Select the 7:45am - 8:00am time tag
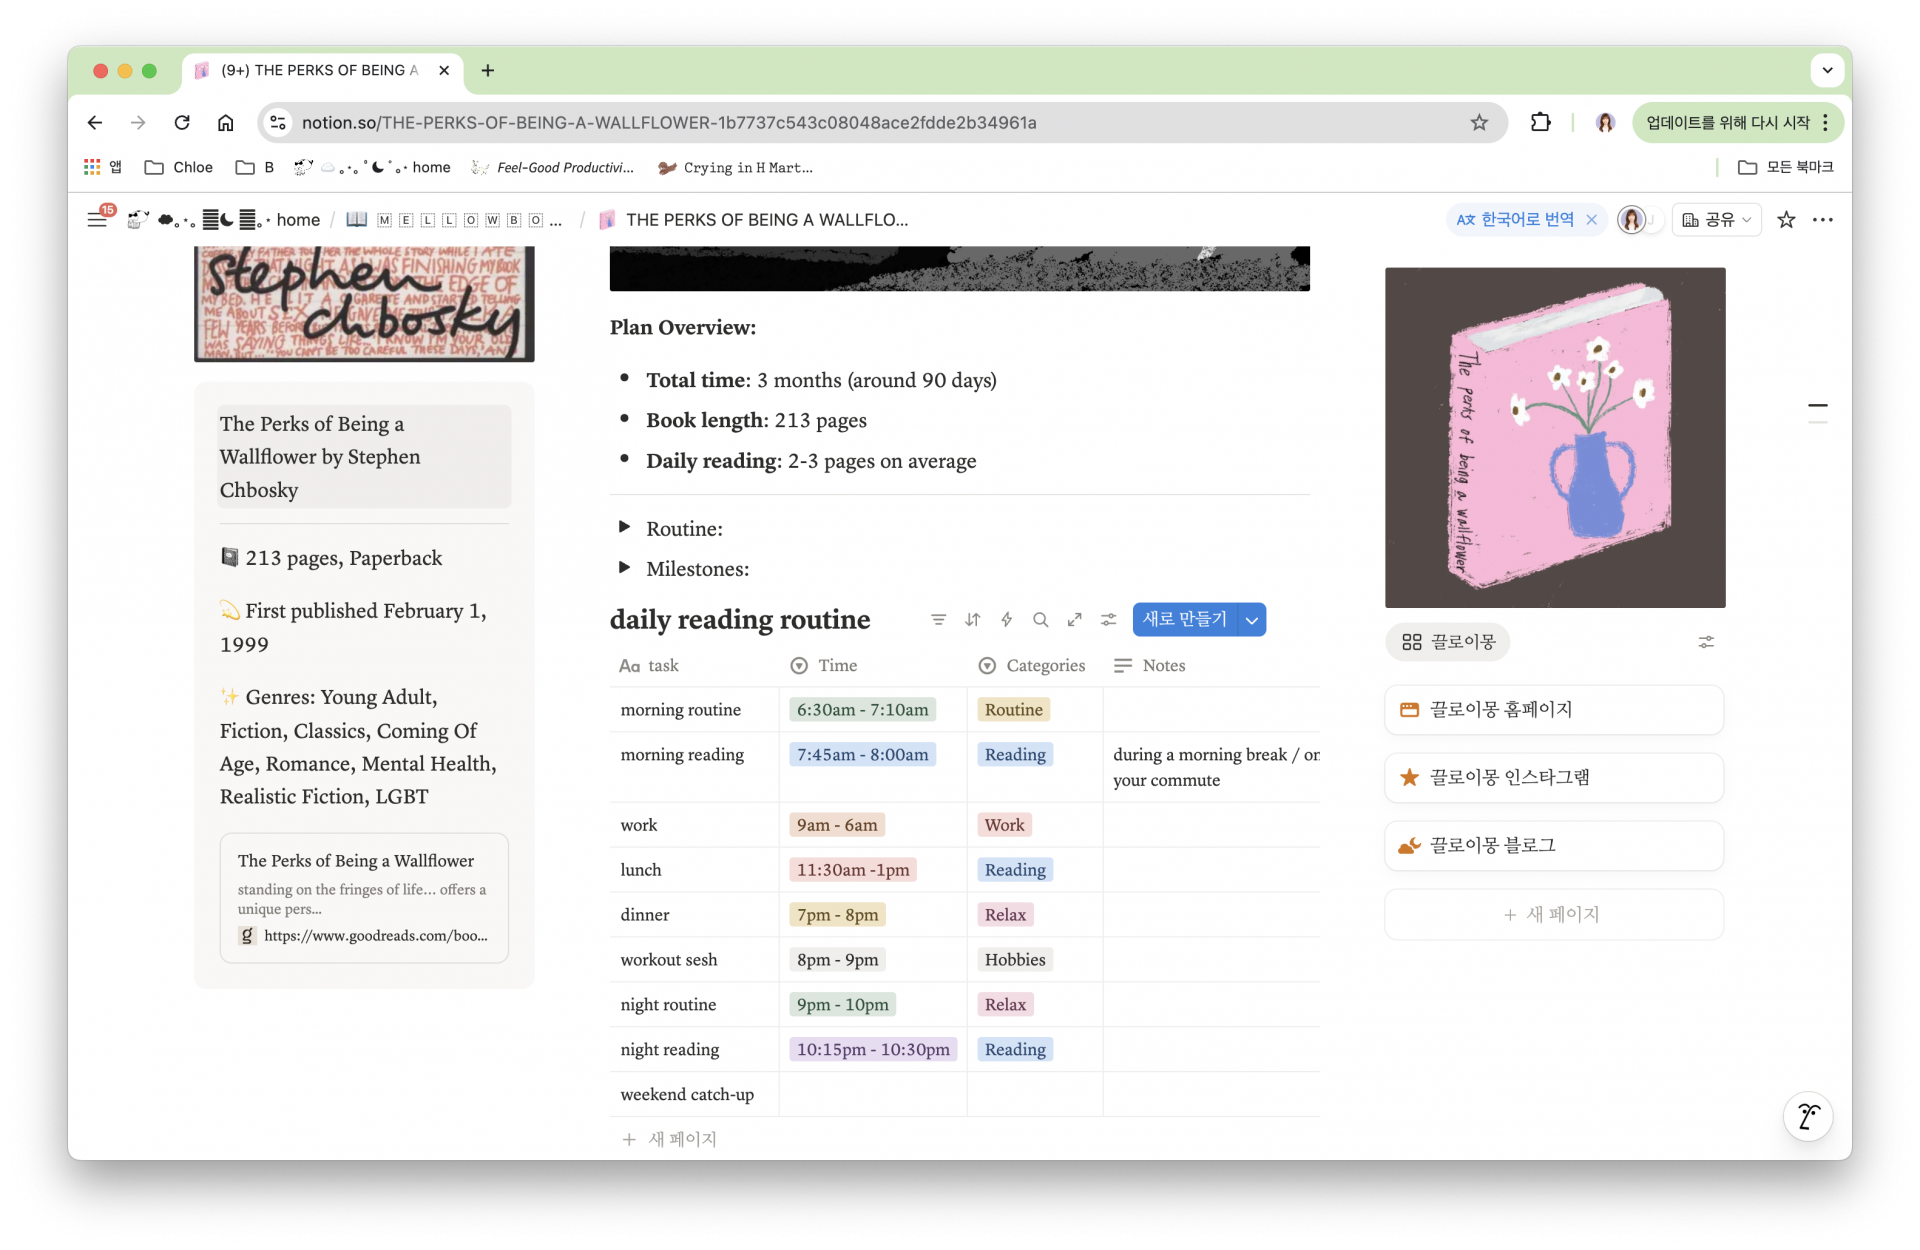Screen dimensions: 1920x1250 tap(862, 755)
